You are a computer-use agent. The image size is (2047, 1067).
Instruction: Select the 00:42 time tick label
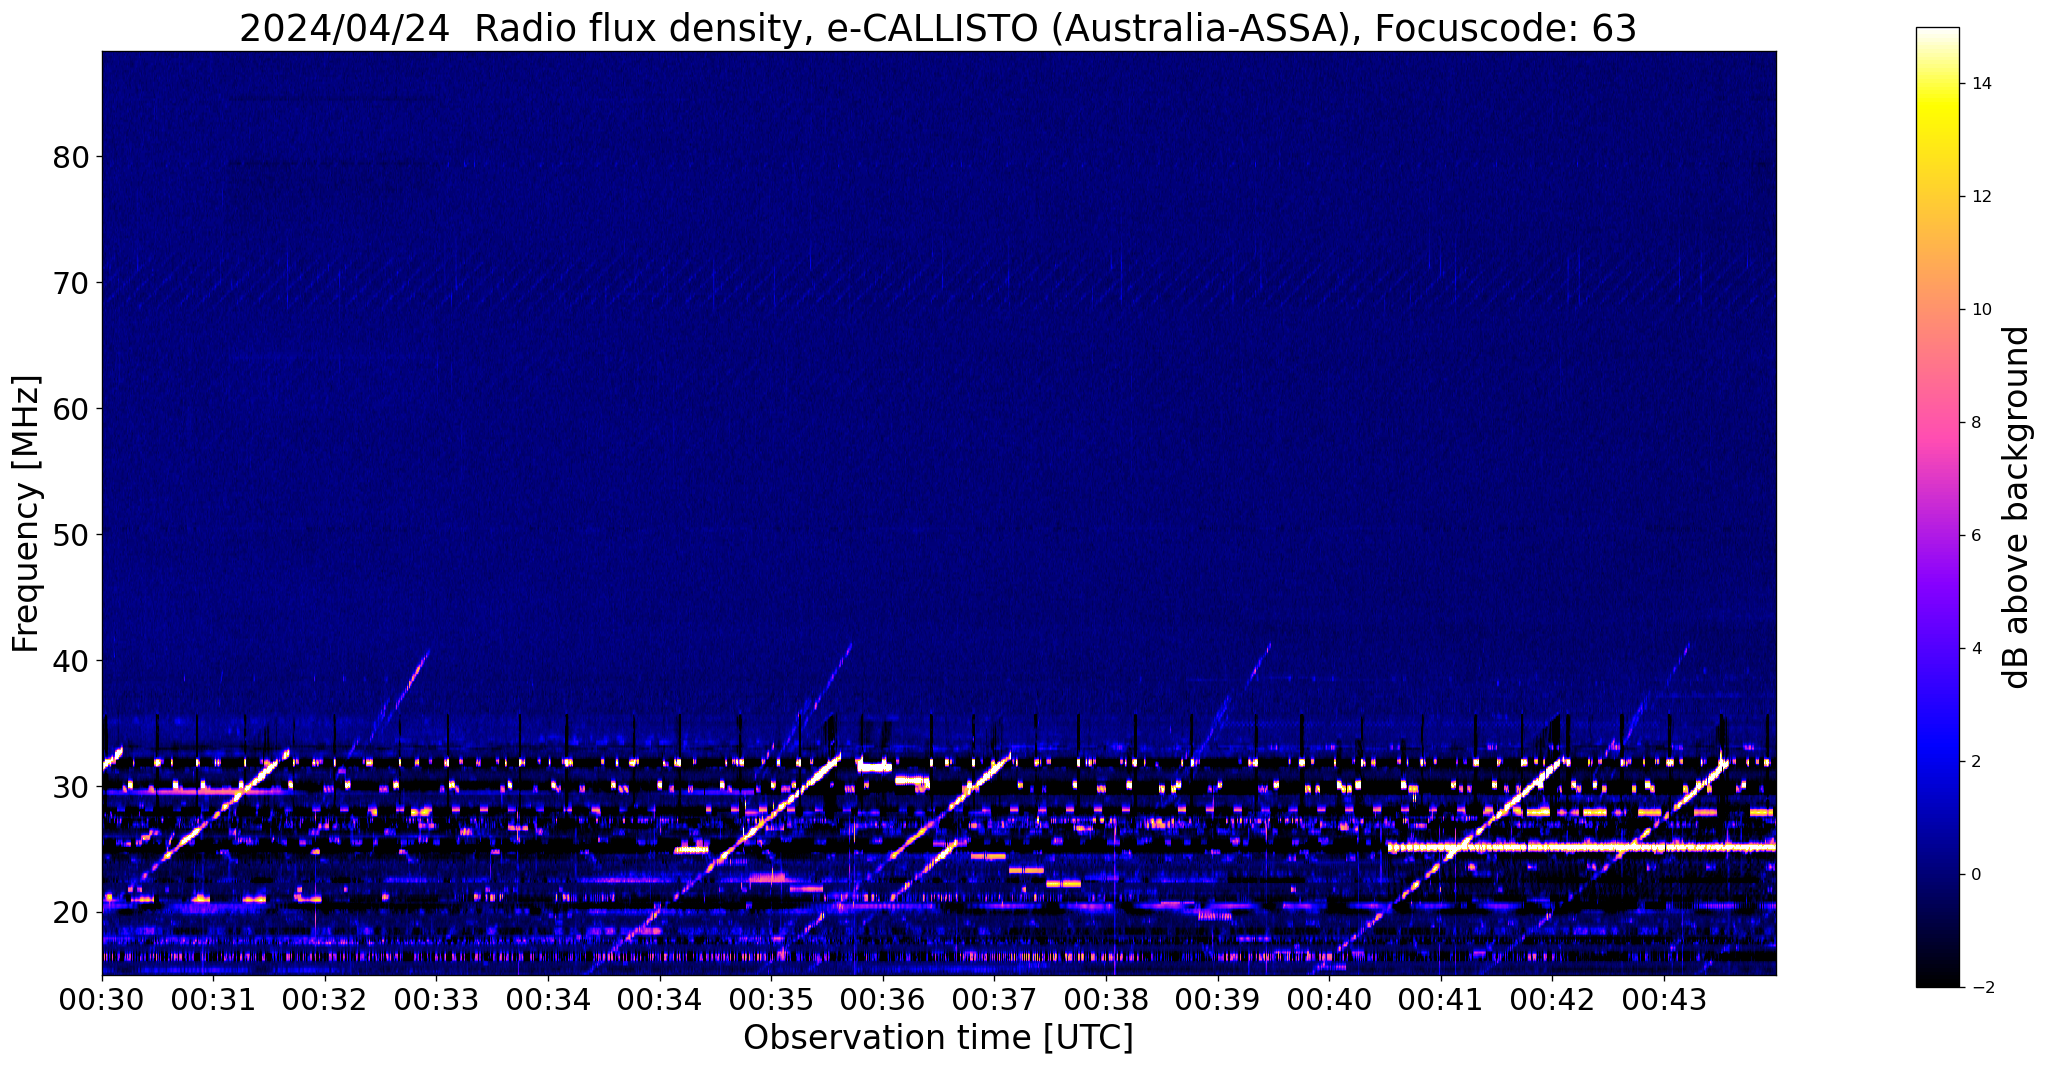(1553, 1001)
